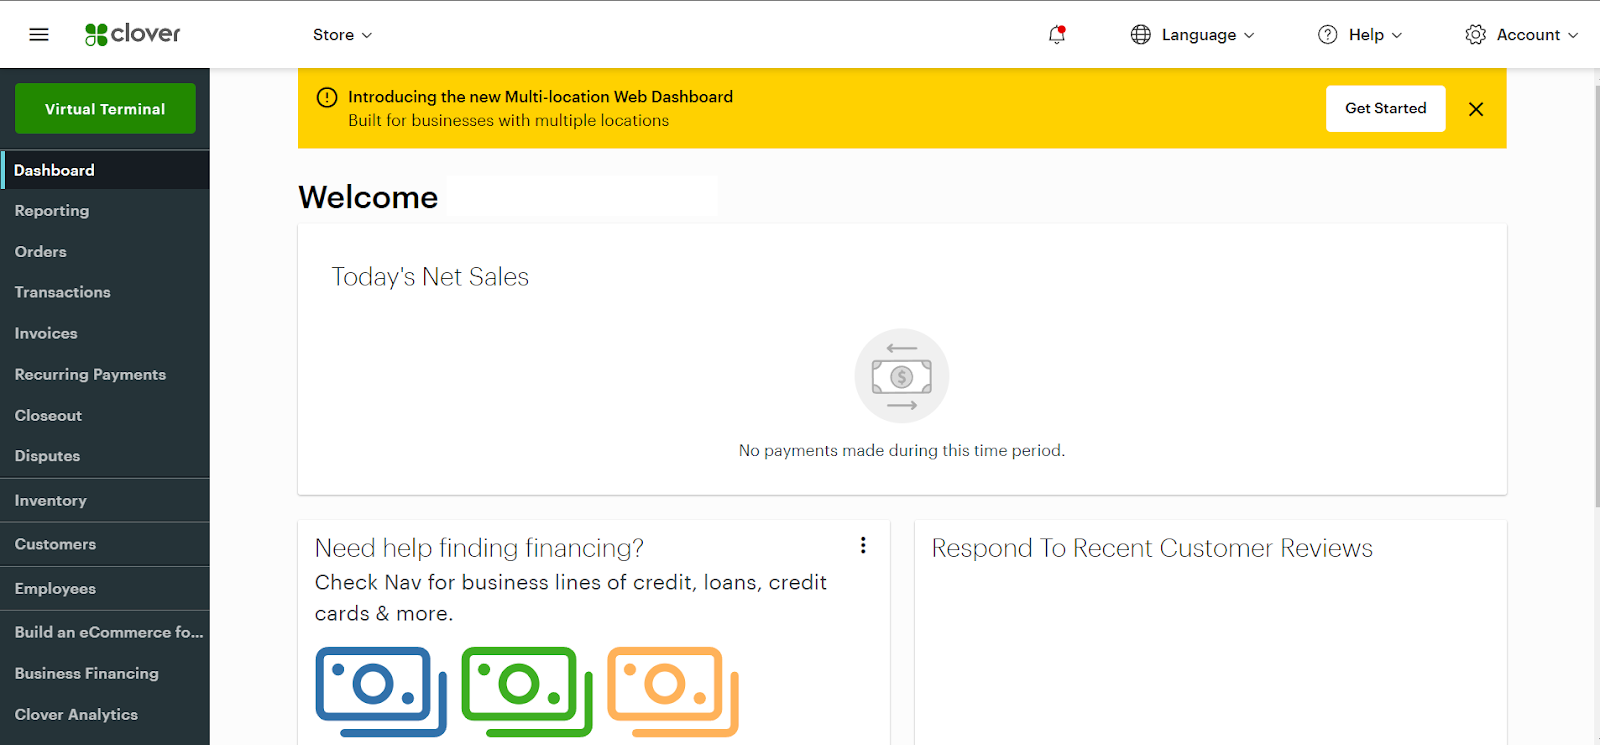Open the notifications bell
The height and width of the screenshot is (745, 1600).
click(x=1057, y=35)
